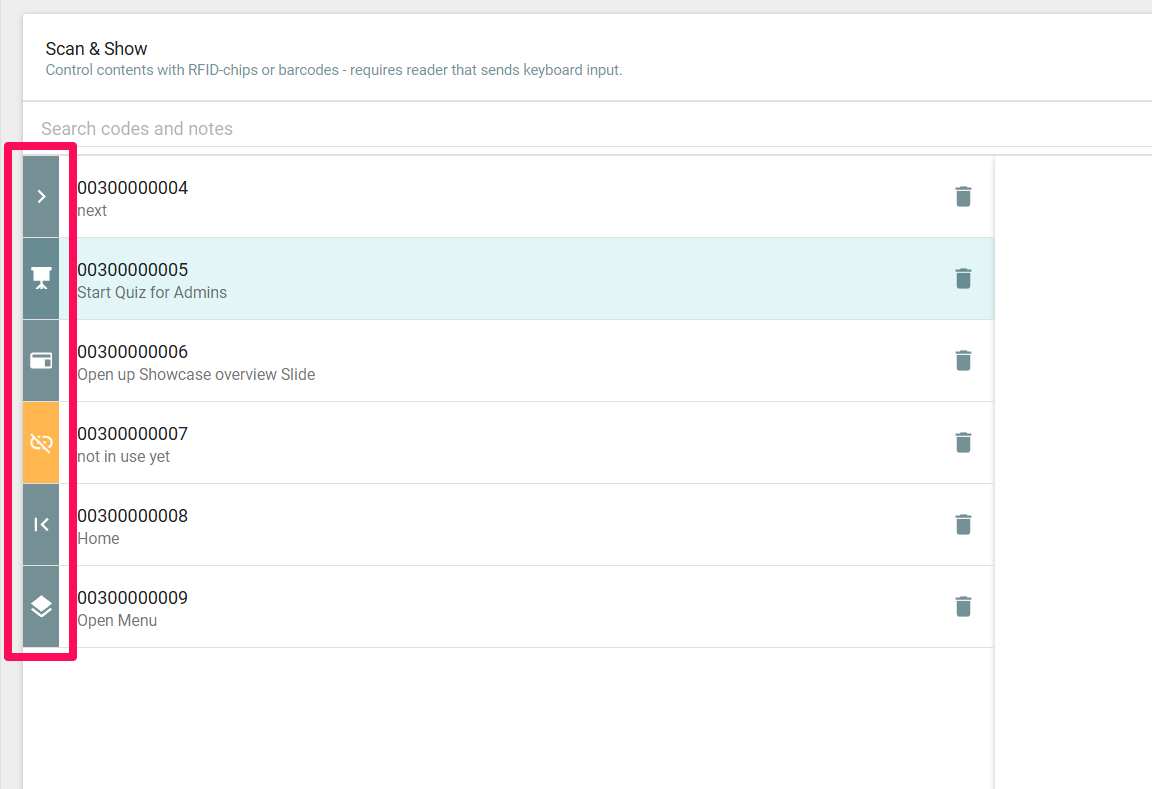
Task: Delete the 00300000004 next entry
Action: tap(962, 197)
